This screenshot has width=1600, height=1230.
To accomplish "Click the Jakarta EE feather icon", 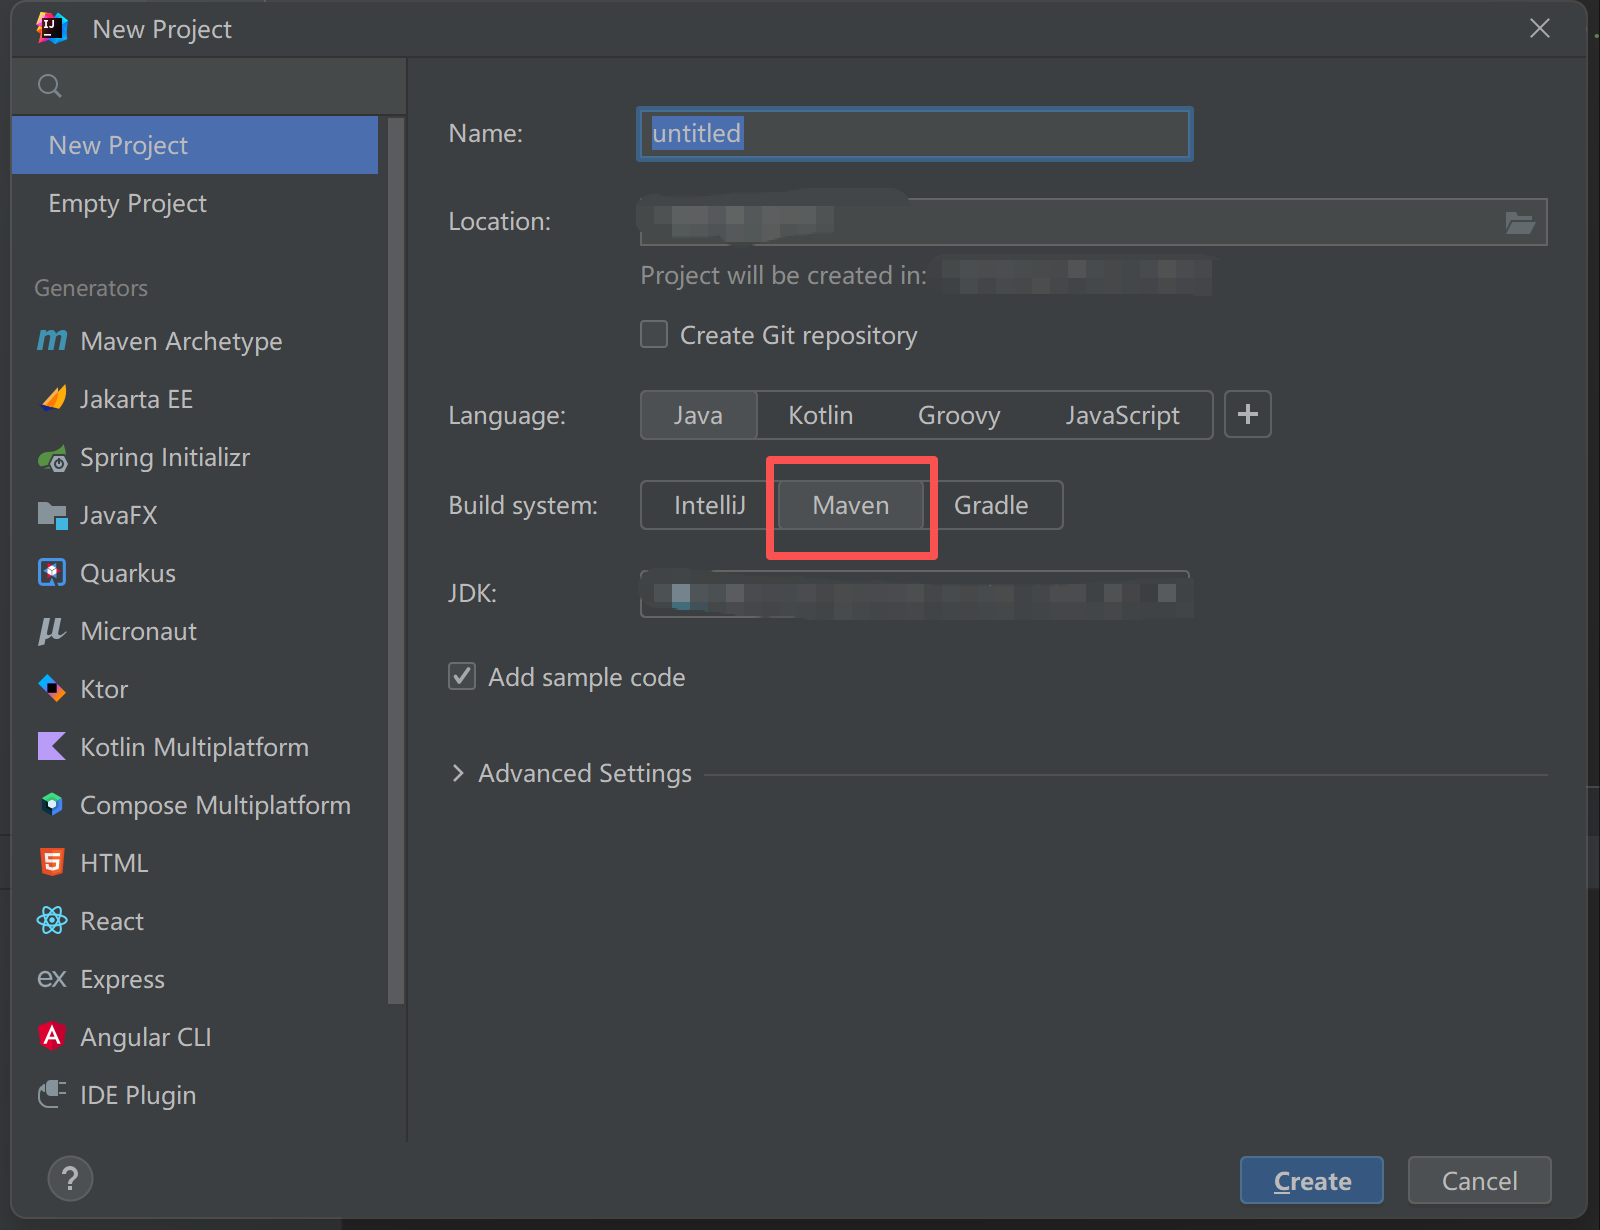I will tap(53, 398).
